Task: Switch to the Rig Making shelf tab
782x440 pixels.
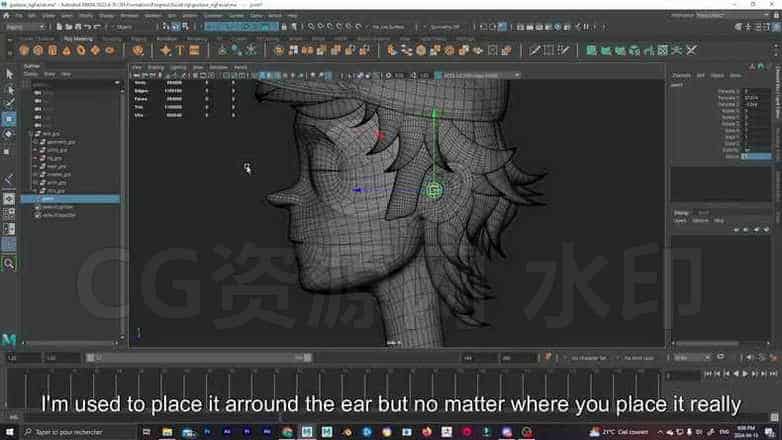Action: pyautogui.click(x=78, y=38)
